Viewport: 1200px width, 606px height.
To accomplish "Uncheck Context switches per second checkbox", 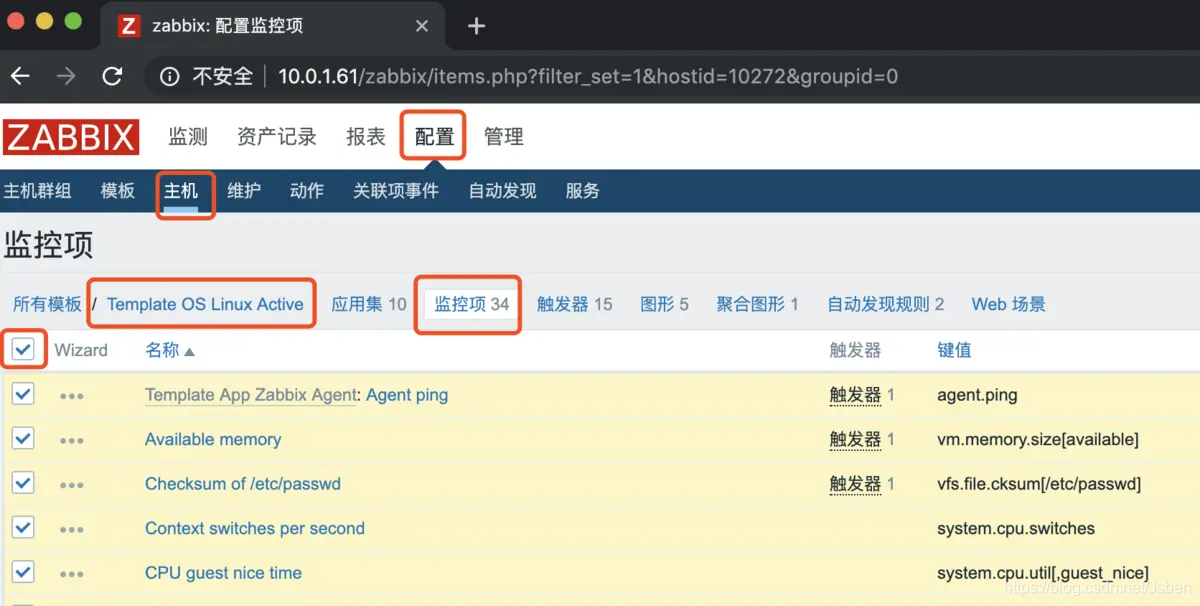I will click(x=23, y=527).
